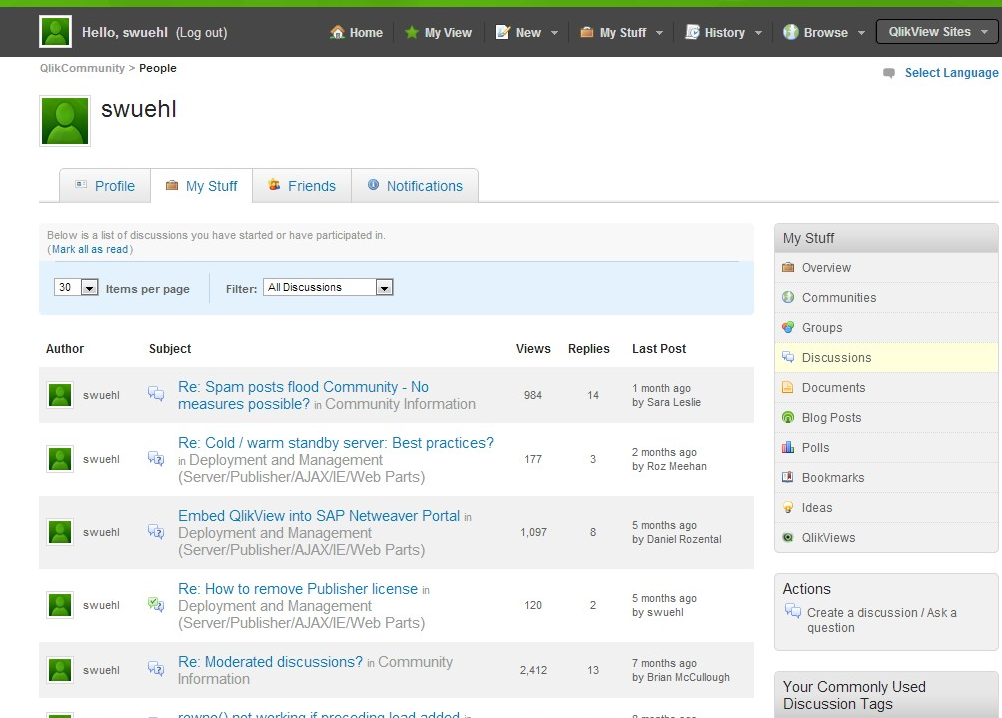Expand the My Stuff menu arrow in top bar
Viewport: 1002px width, 718px height.
(659, 33)
